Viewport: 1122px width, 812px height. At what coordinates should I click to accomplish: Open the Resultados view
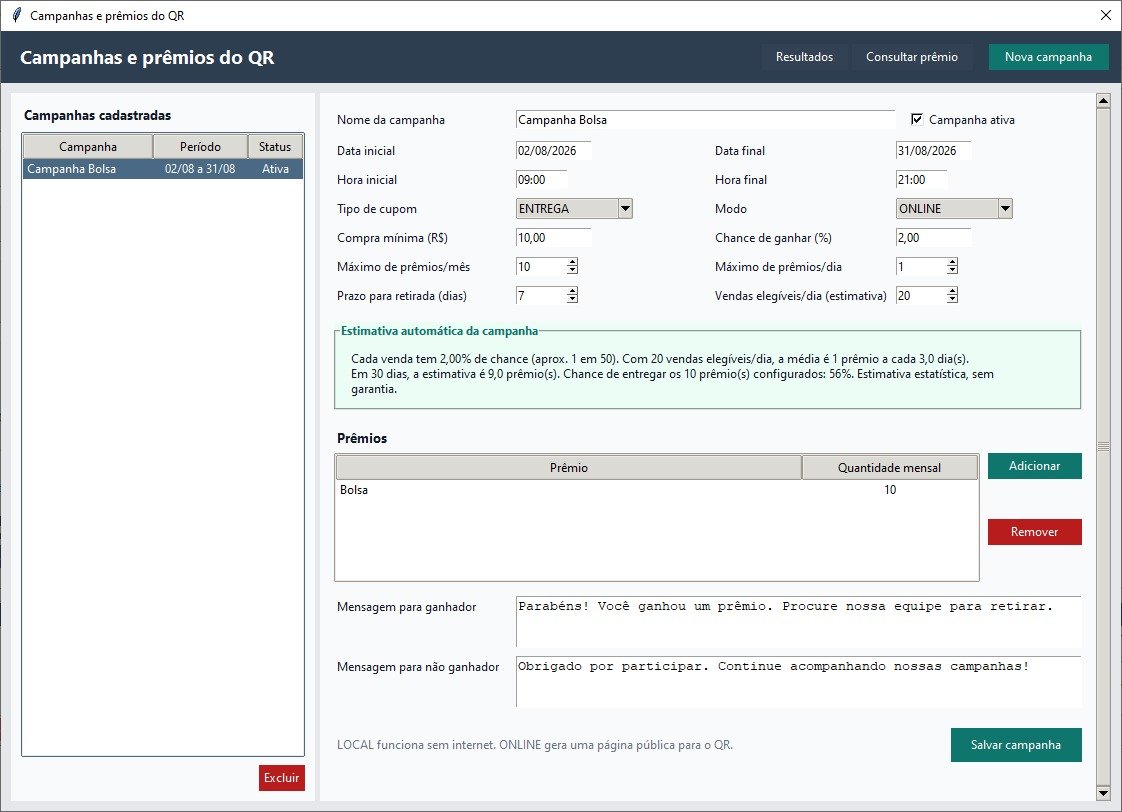(x=804, y=57)
